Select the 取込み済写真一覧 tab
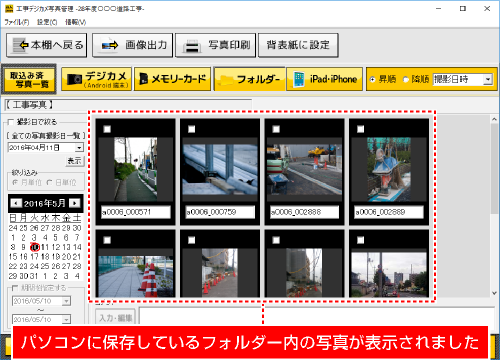The height and width of the screenshot is (361, 500). (29, 79)
